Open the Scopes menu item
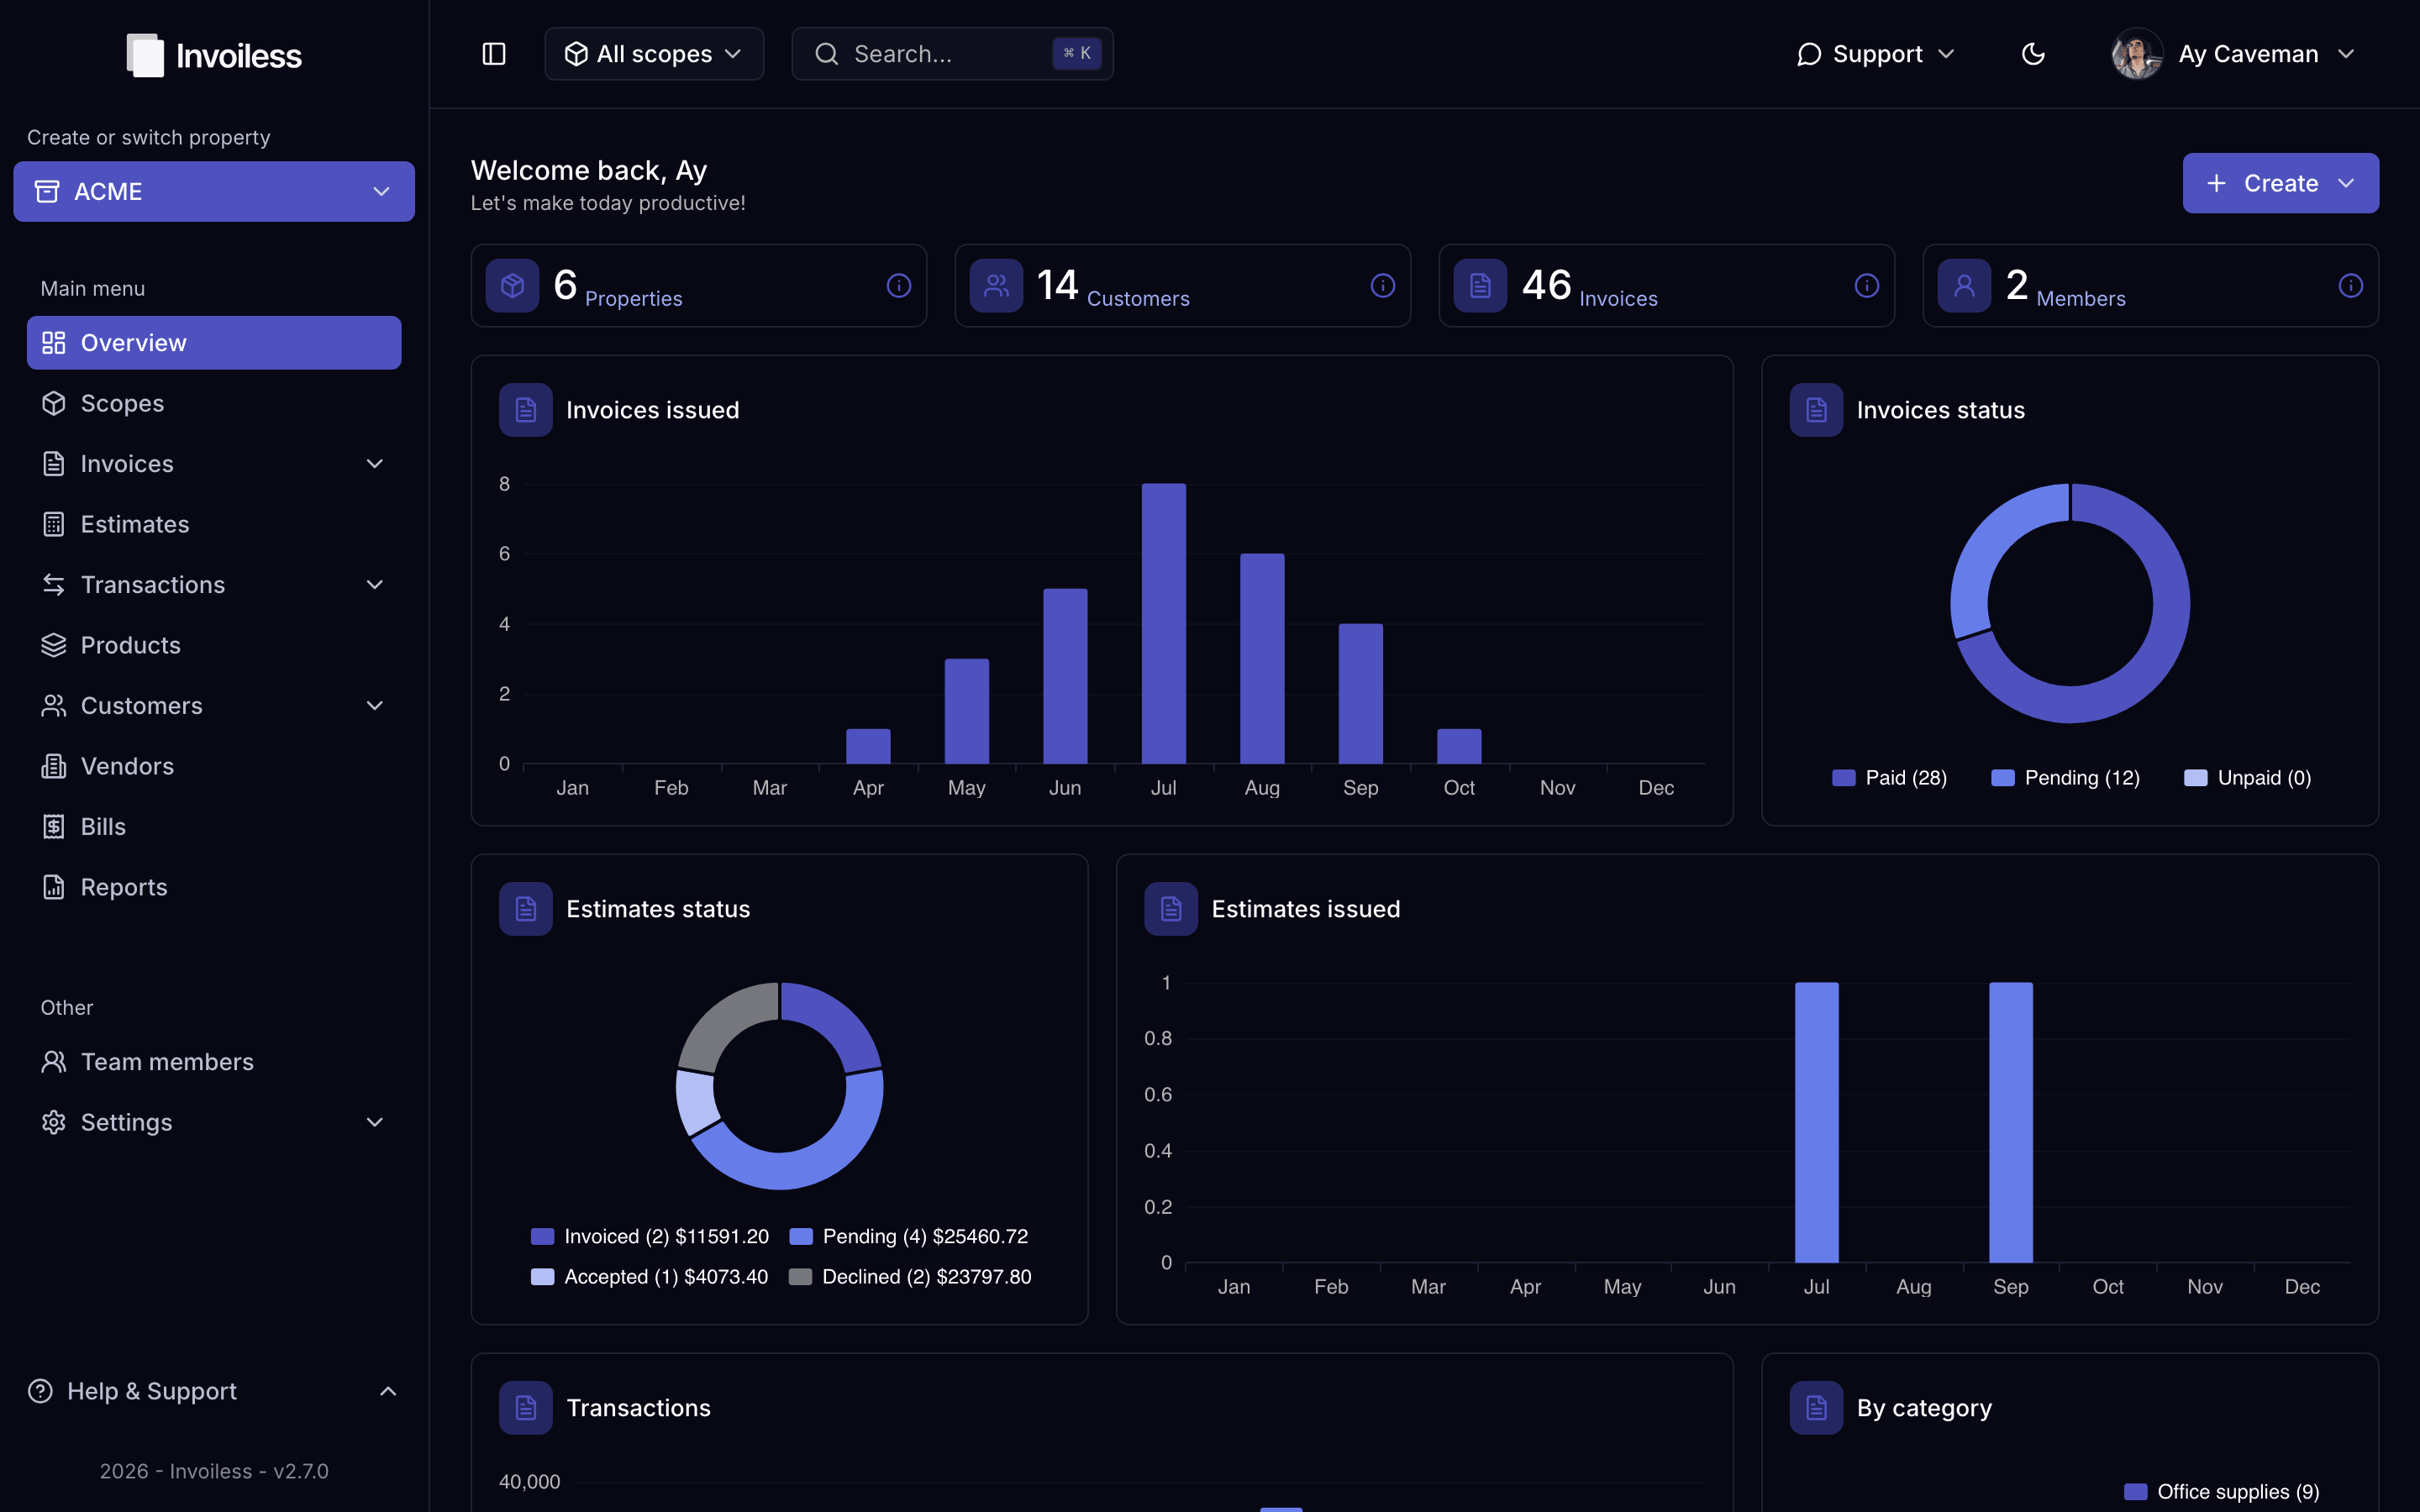The image size is (2420, 1512). 214,403
